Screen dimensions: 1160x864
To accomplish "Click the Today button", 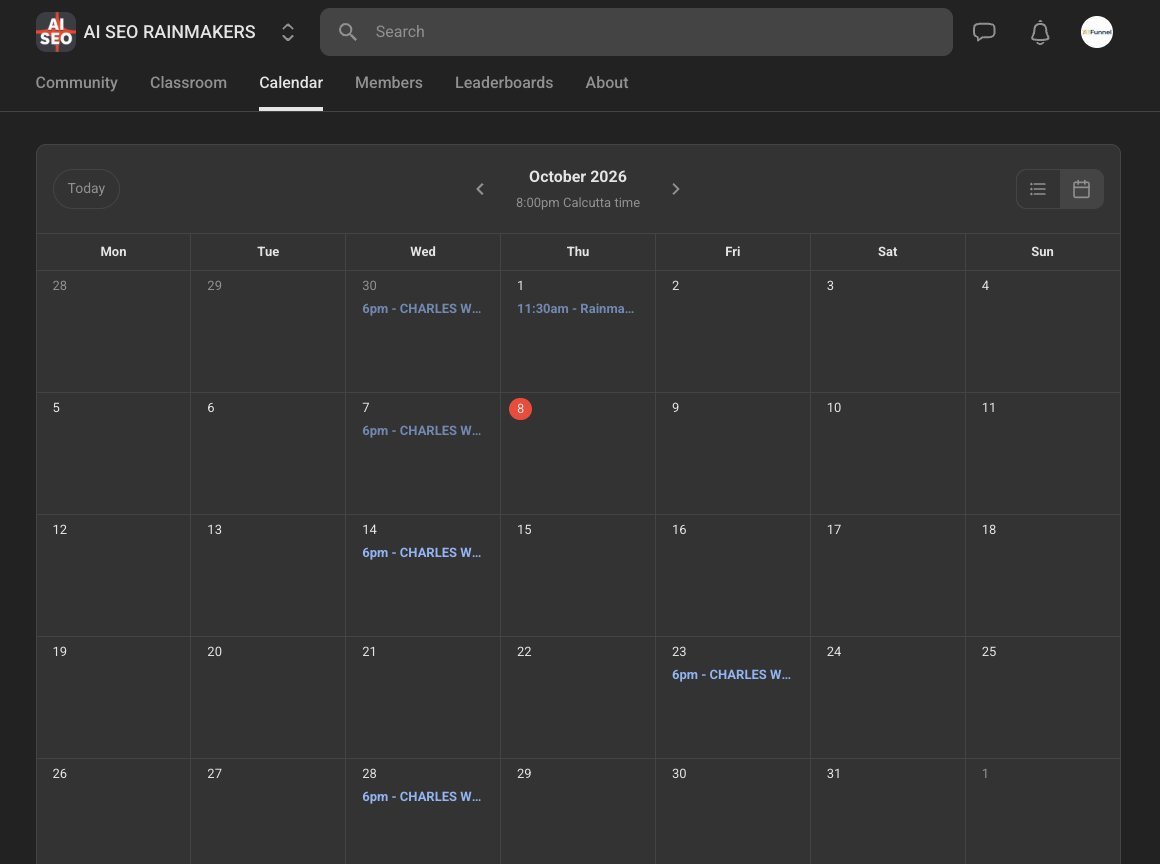I will pos(87,189).
